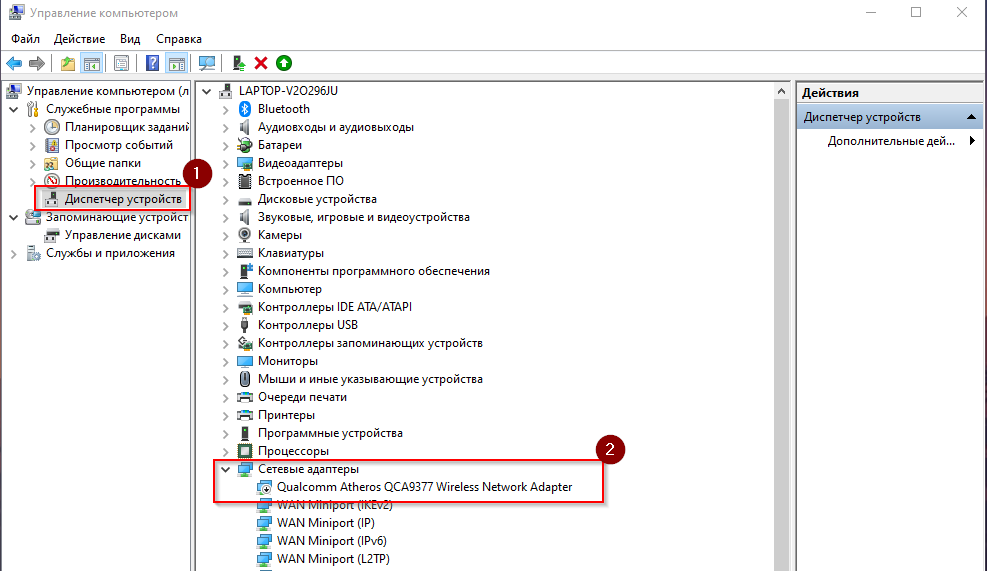Click the Контроллеры USB icon
This screenshot has width=987, height=571.
point(245,325)
